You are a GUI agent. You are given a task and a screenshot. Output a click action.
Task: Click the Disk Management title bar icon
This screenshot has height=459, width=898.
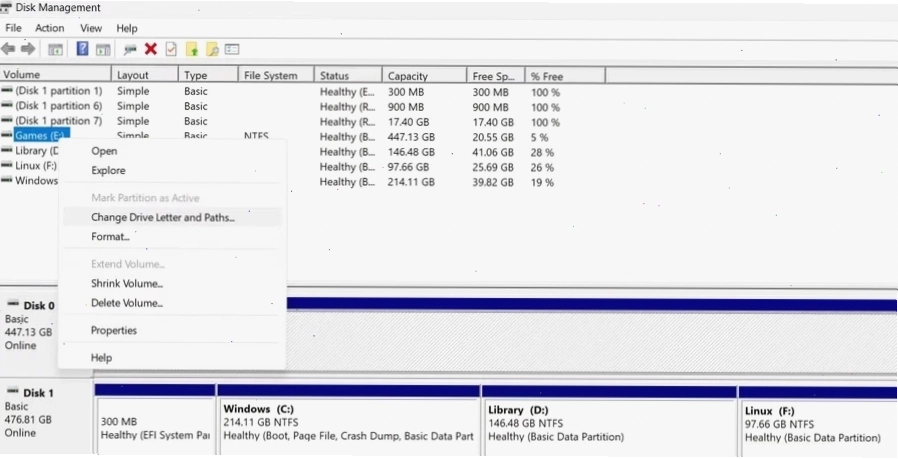click(x=6, y=7)
